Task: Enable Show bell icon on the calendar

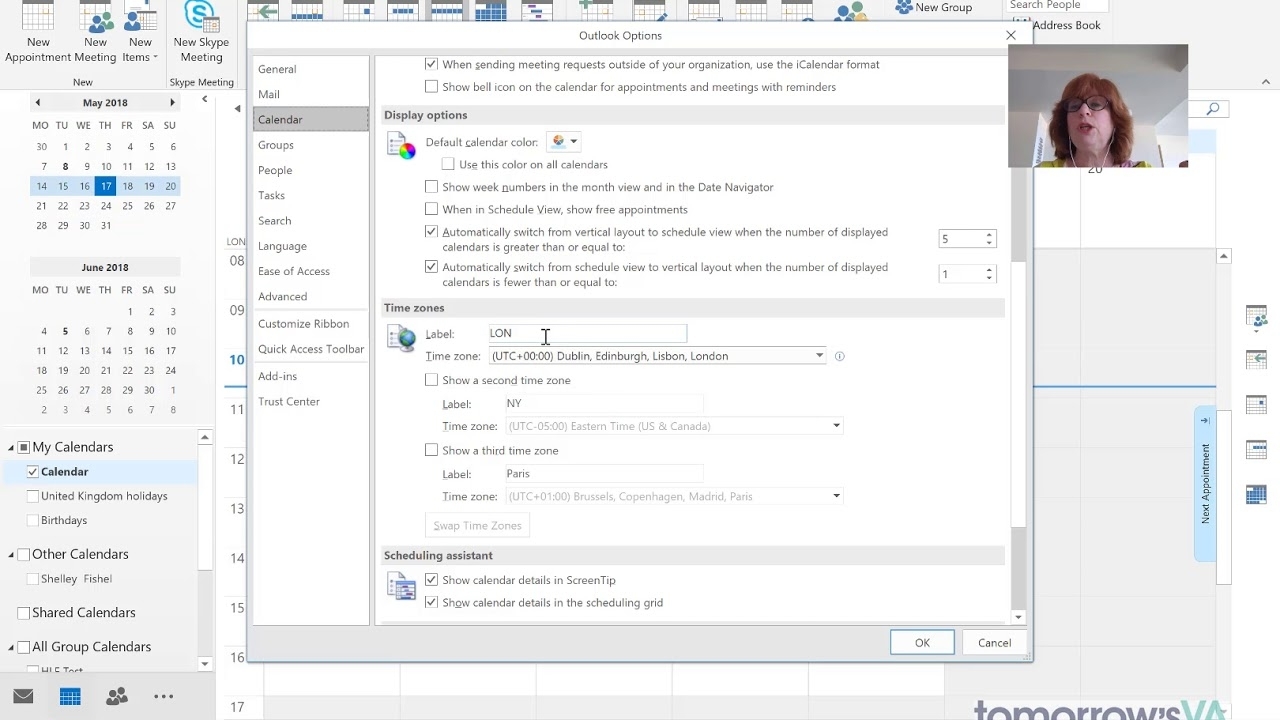Action: 431,86
